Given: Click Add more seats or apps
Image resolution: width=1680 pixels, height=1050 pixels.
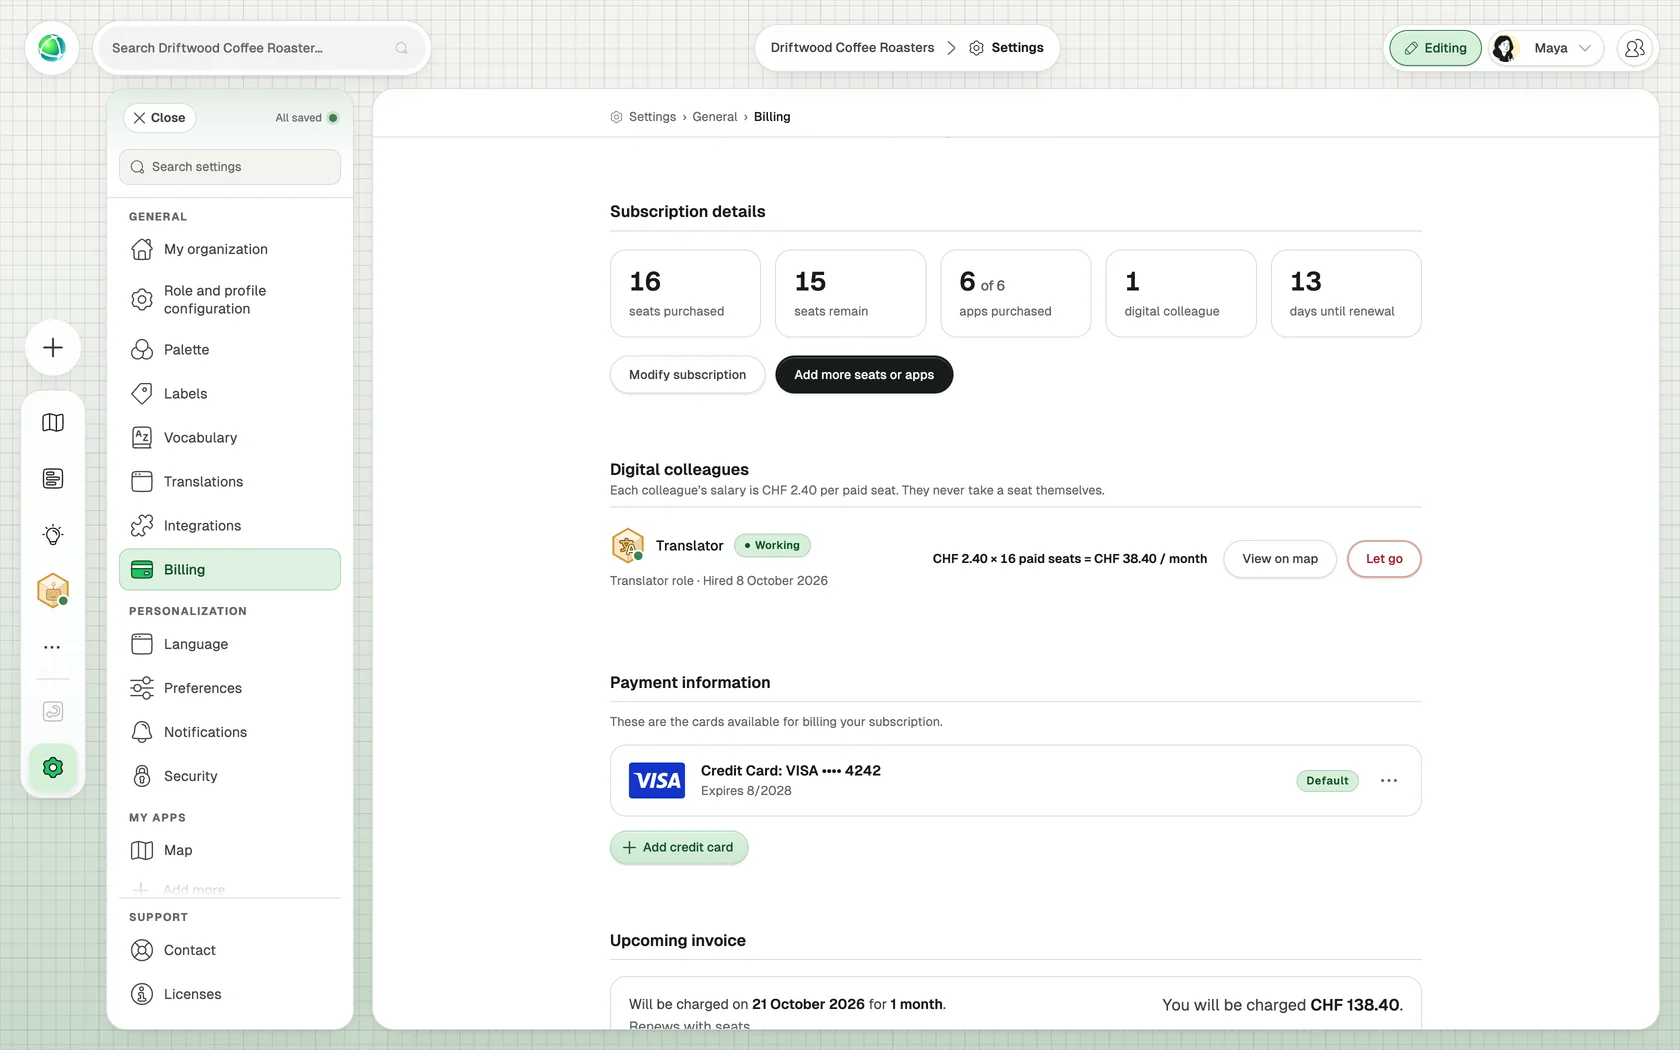Looking at the screenshot, I should tap(864, 375).
